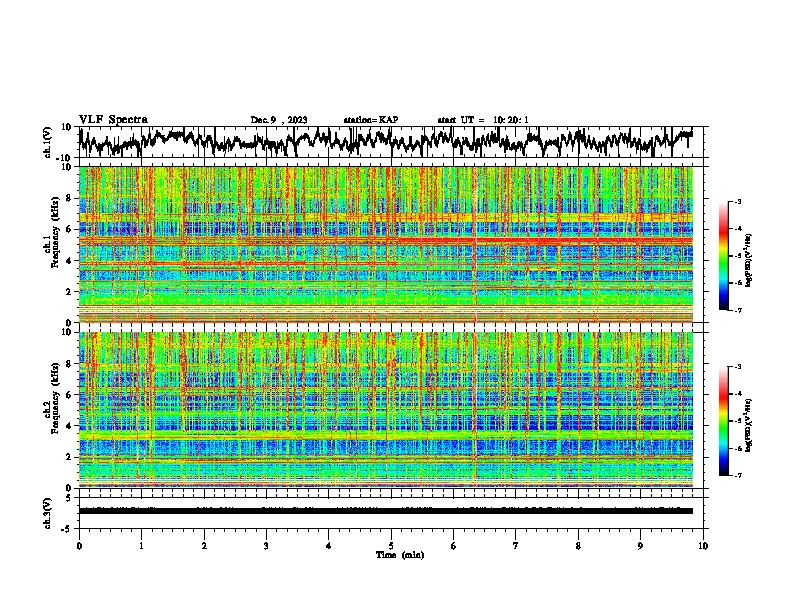Click the 2 kHz tick on ch.2 frequency axis

pyautogui.click(x=70, y=457)
